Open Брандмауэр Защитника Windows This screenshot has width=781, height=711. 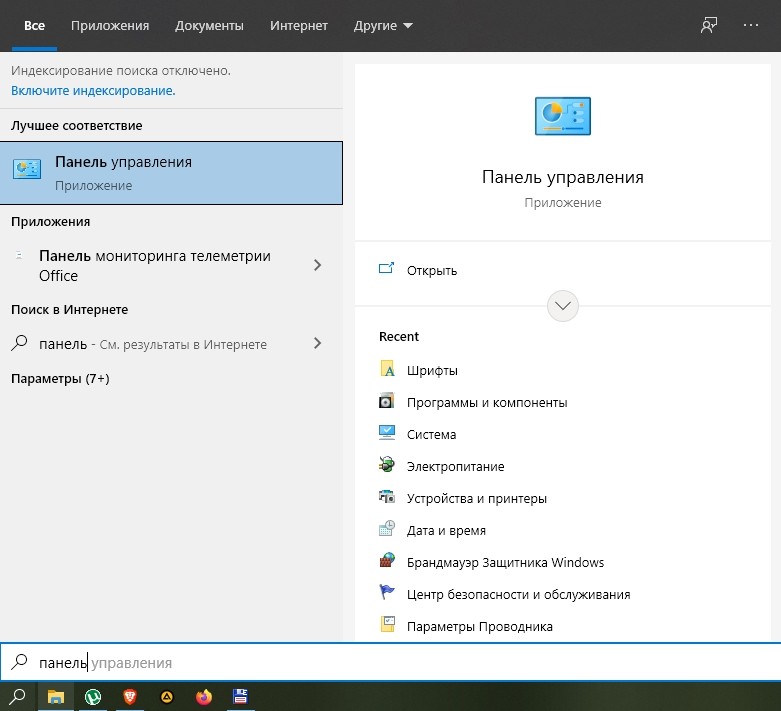point(505,562)
